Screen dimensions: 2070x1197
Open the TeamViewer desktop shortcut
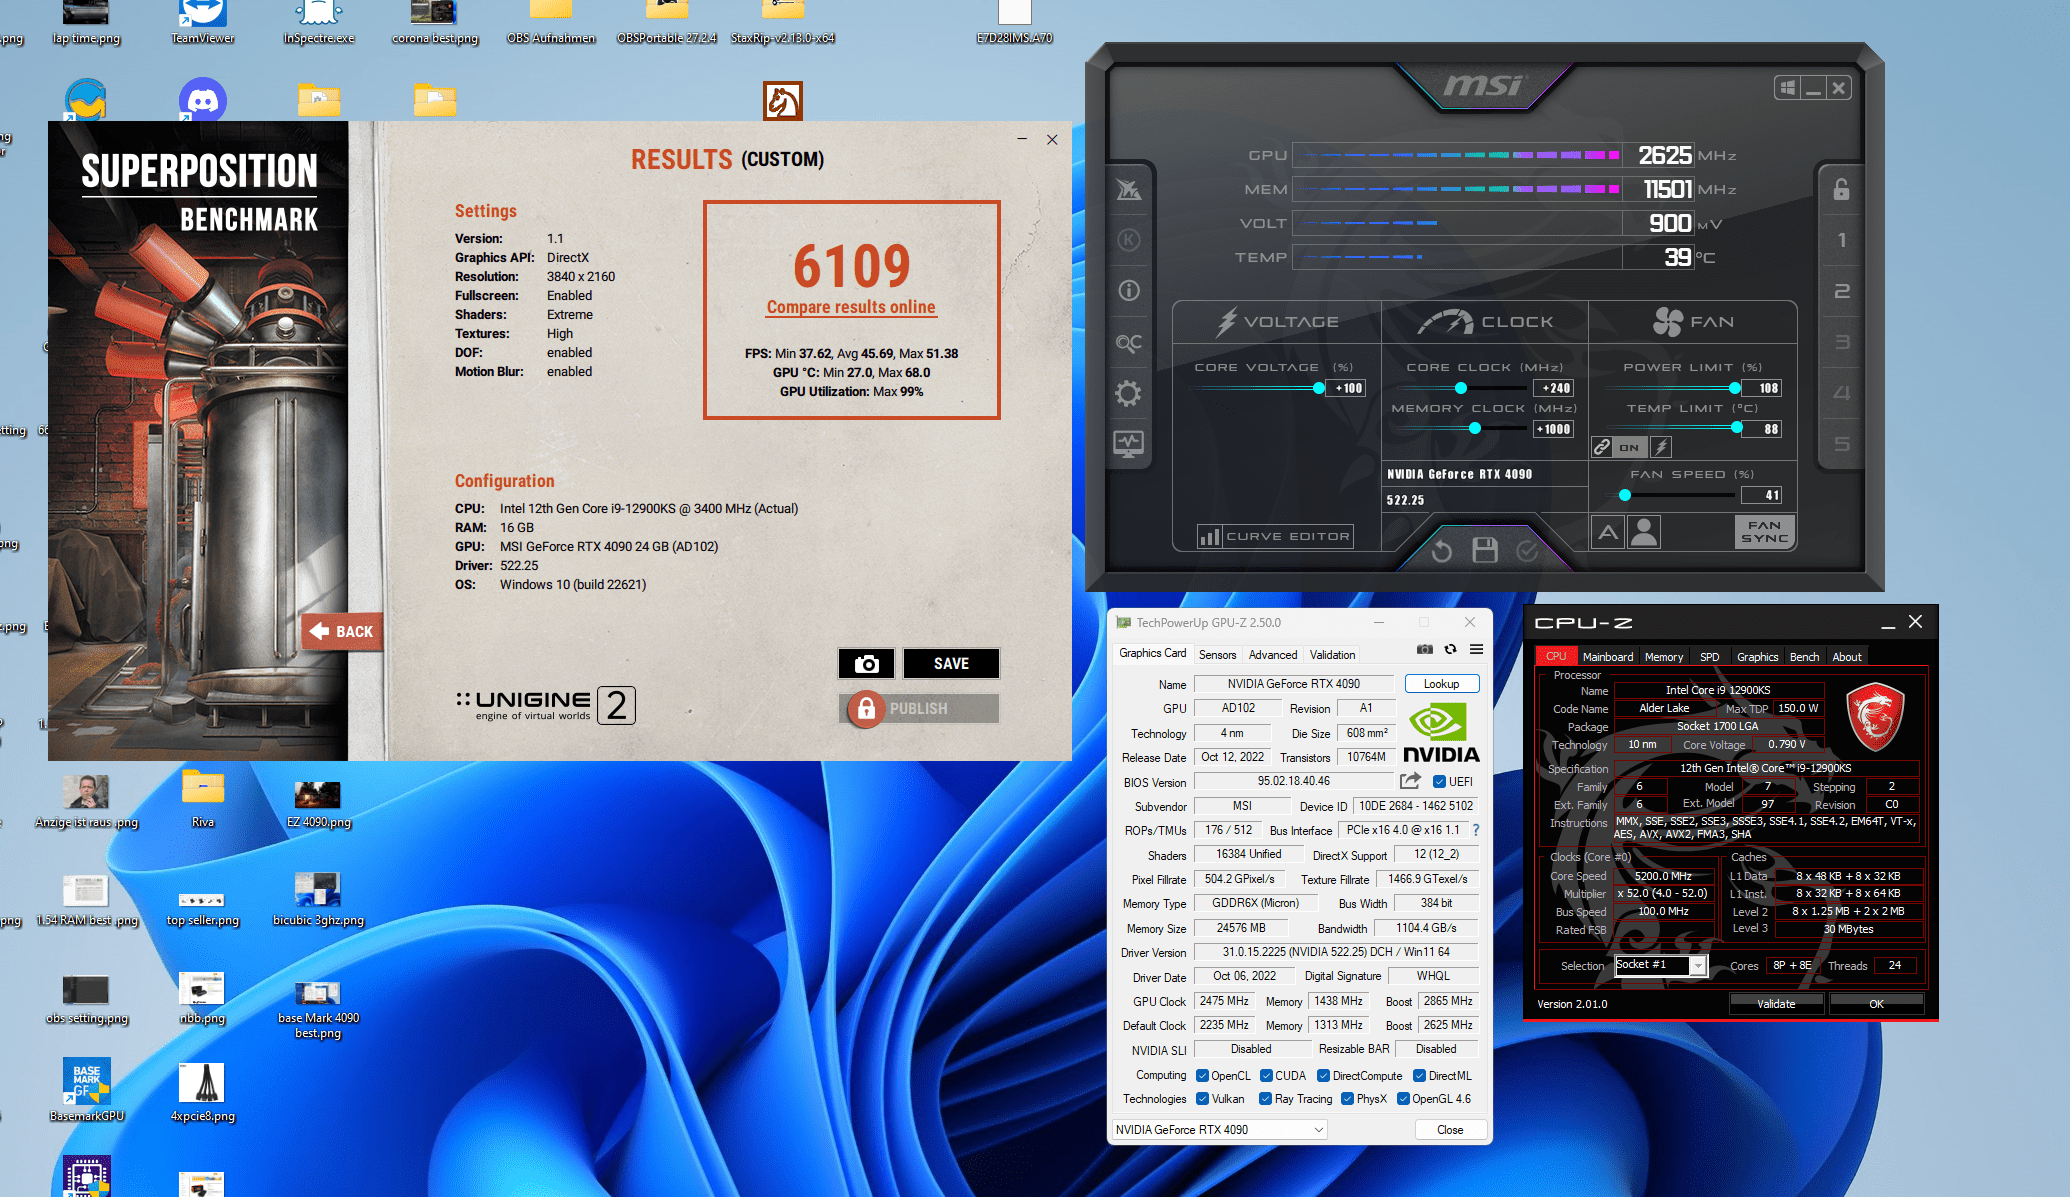(x=202, y=22)
